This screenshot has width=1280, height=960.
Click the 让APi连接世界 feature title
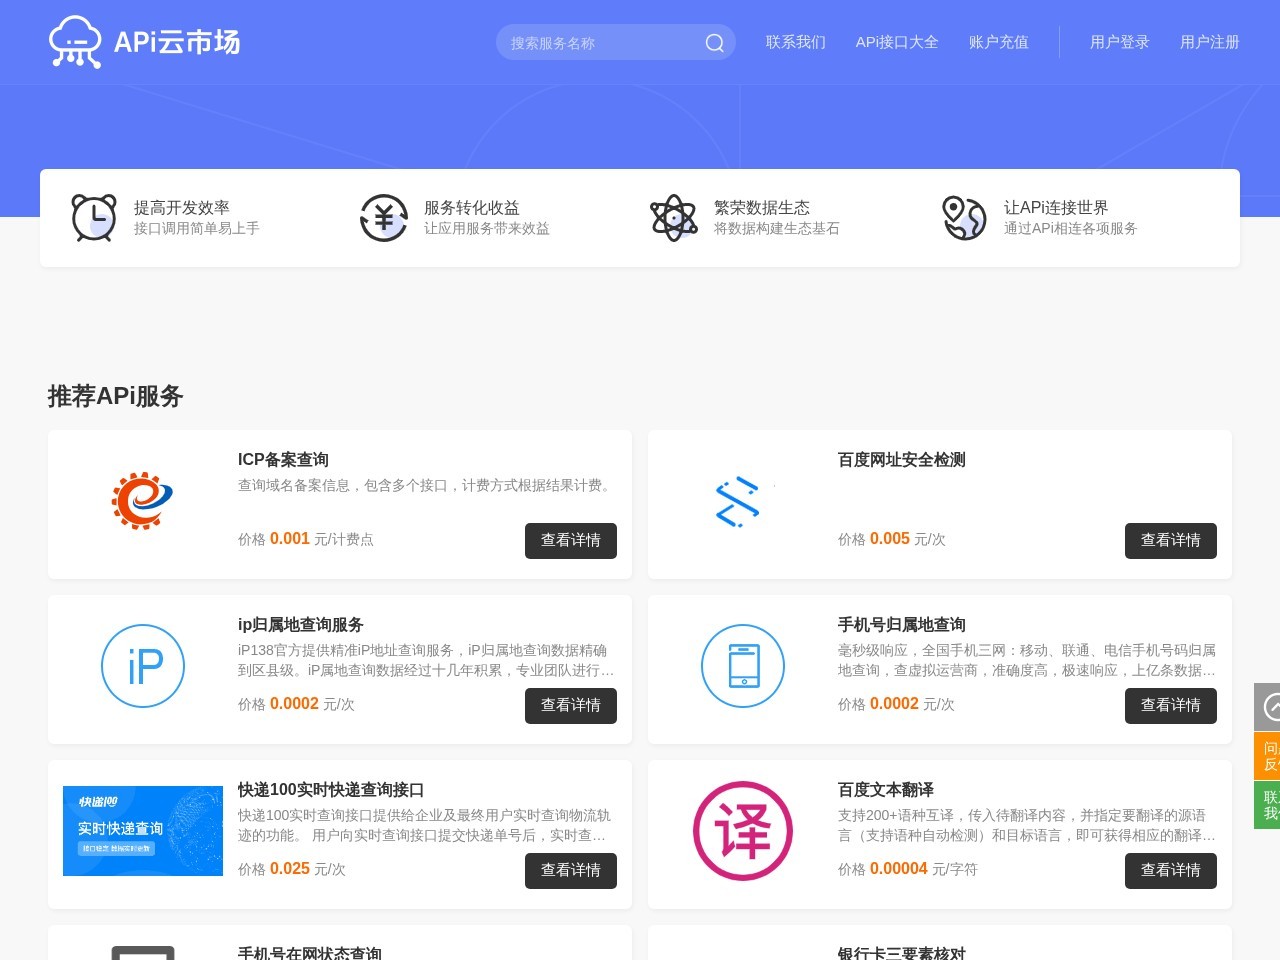1056,208
